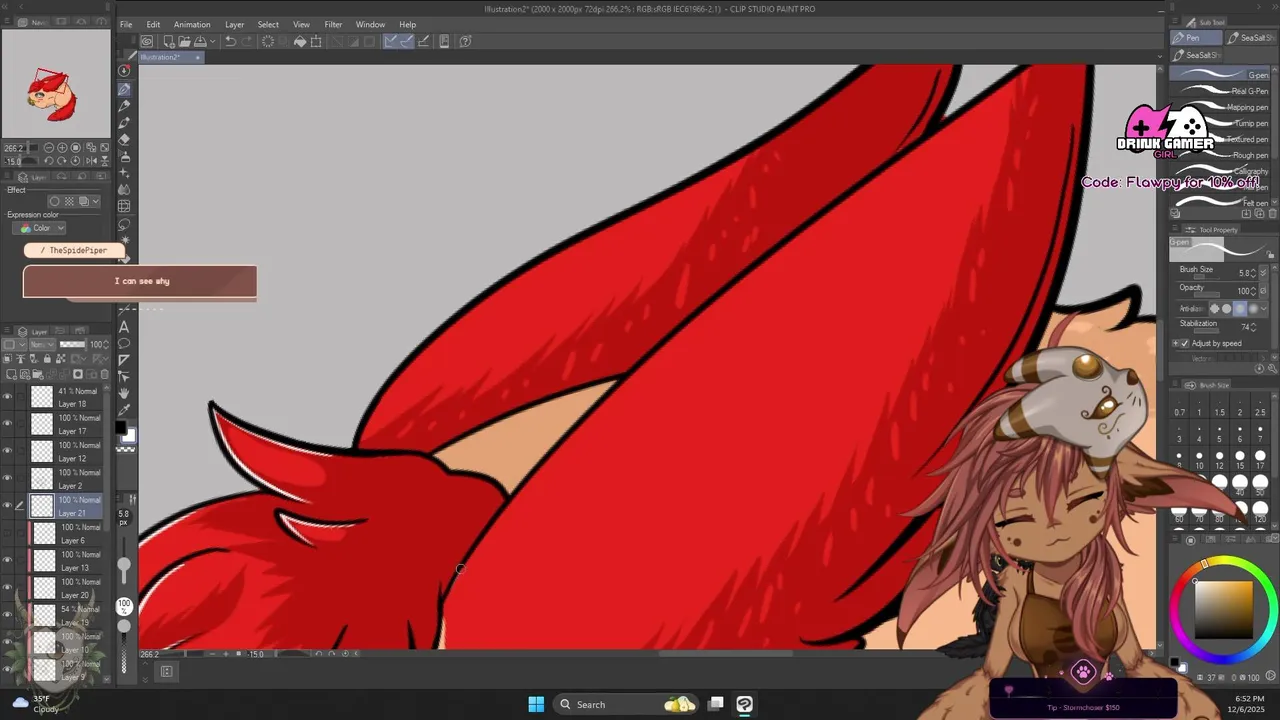
Task: Select Layer 13 in layer list
Action: [66, 561]
